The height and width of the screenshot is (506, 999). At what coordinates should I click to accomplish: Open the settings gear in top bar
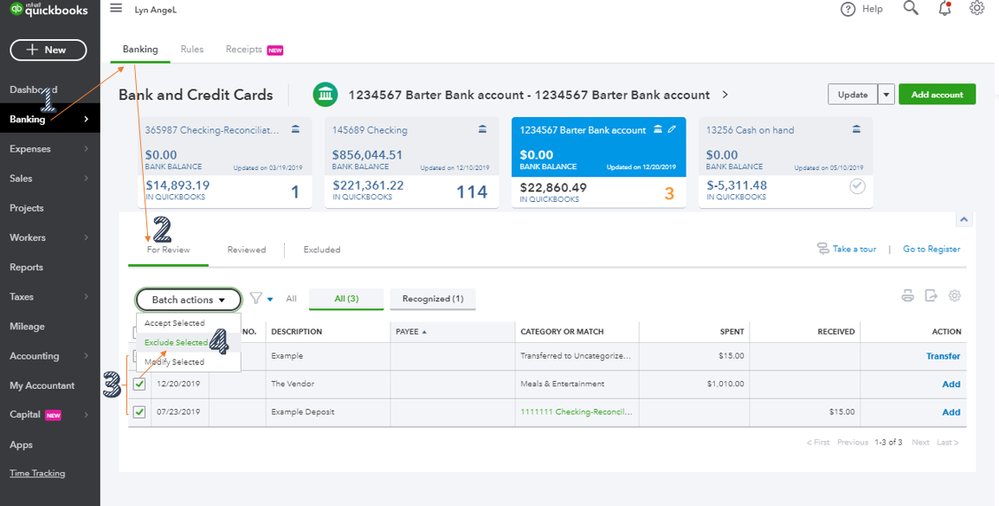(x=977, y=8)
